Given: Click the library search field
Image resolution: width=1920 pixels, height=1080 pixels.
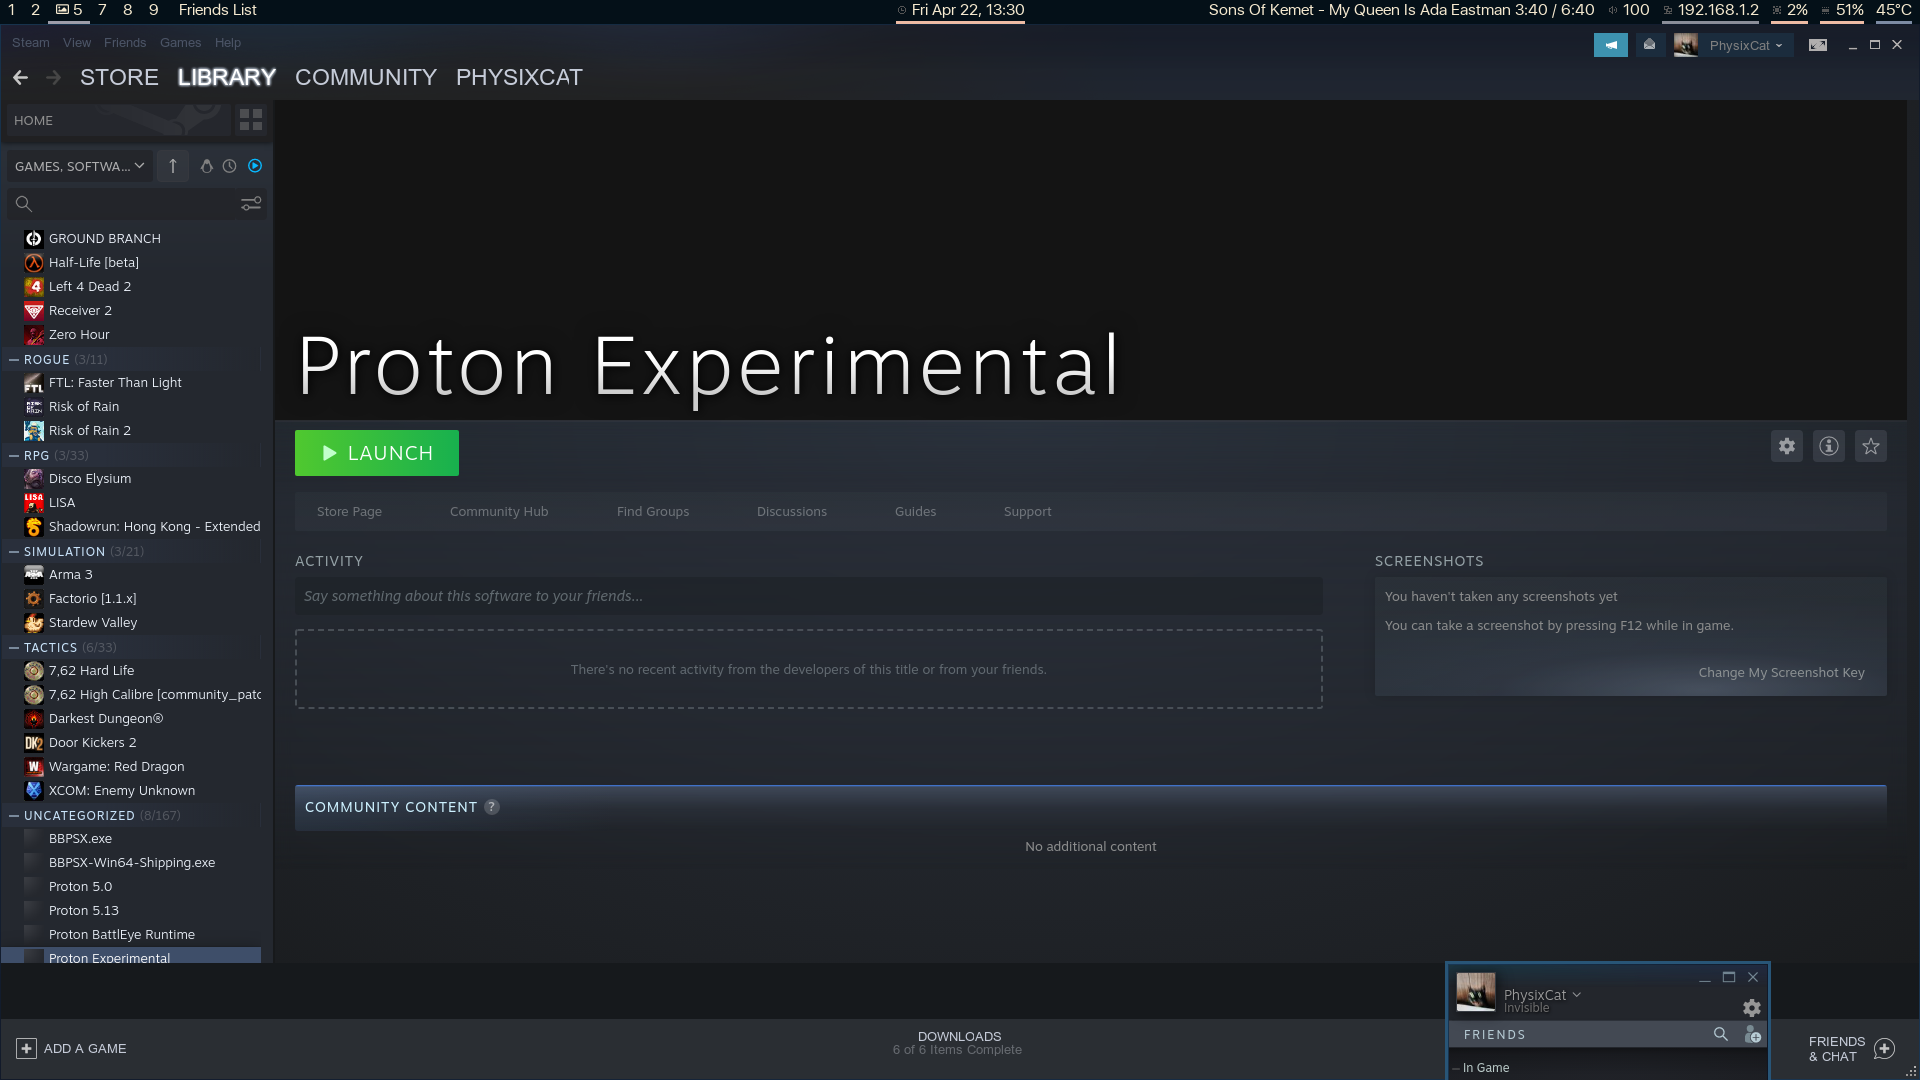Looking at the screenshot, I should 136,204.
